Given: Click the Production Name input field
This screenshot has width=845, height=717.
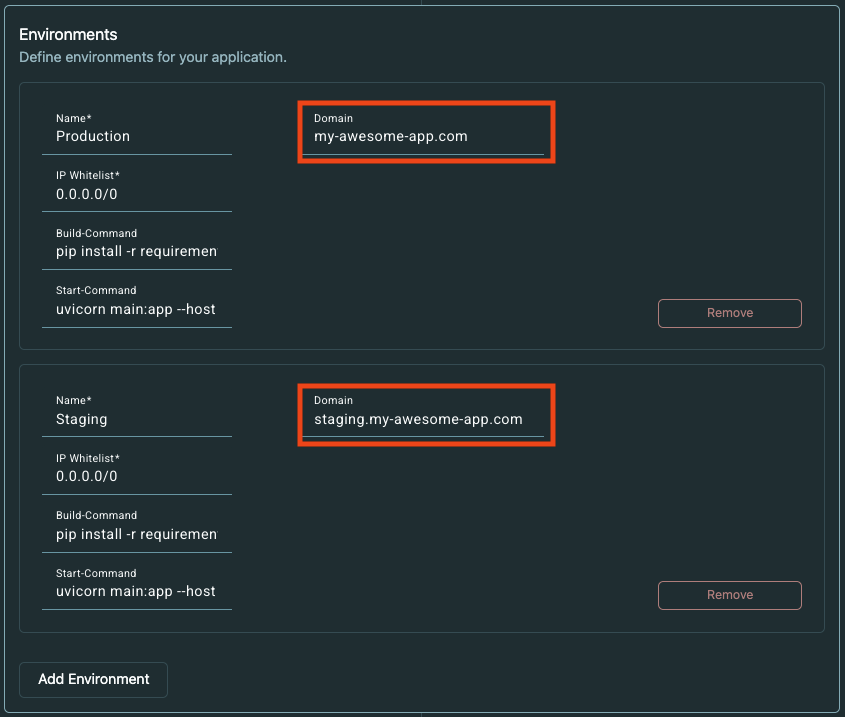Looking at the screenshot, I should pyautogui.click(x=137, y=136).
